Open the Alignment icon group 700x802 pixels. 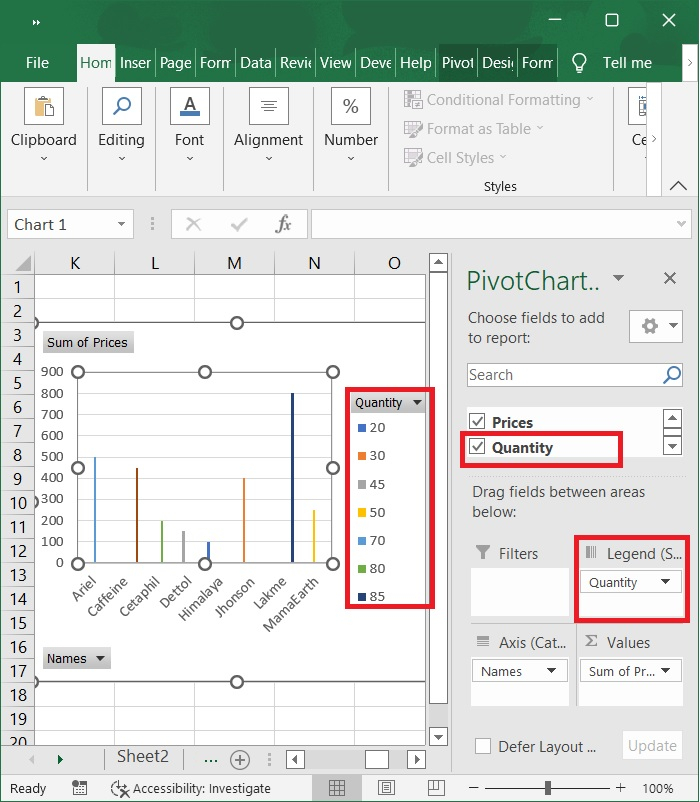pyautogui.click(x=268, y=107)
